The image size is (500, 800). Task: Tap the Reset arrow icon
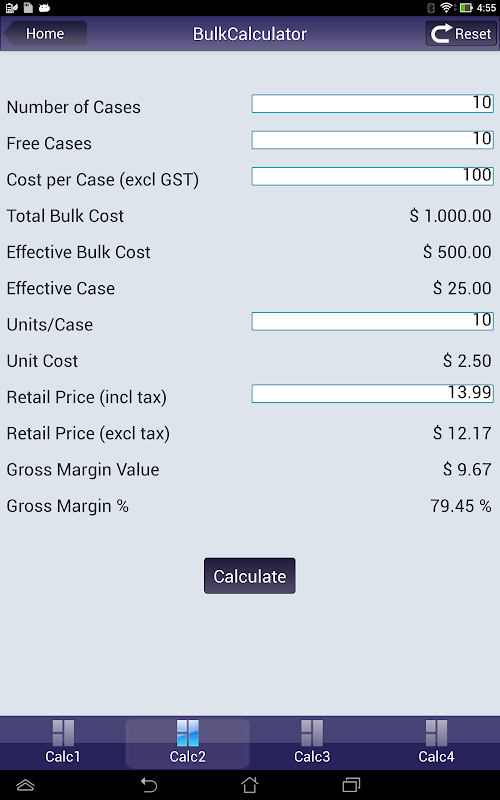(x=441, y=34)
